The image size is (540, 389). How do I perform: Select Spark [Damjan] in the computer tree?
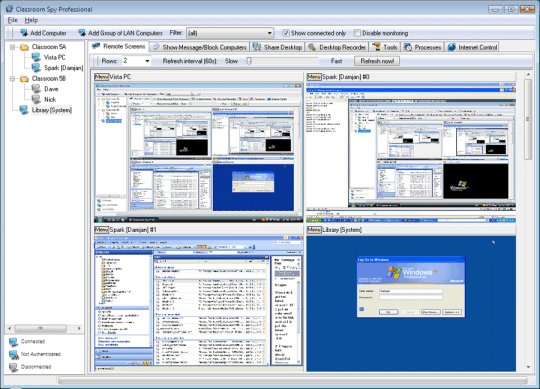pos(64,68)
